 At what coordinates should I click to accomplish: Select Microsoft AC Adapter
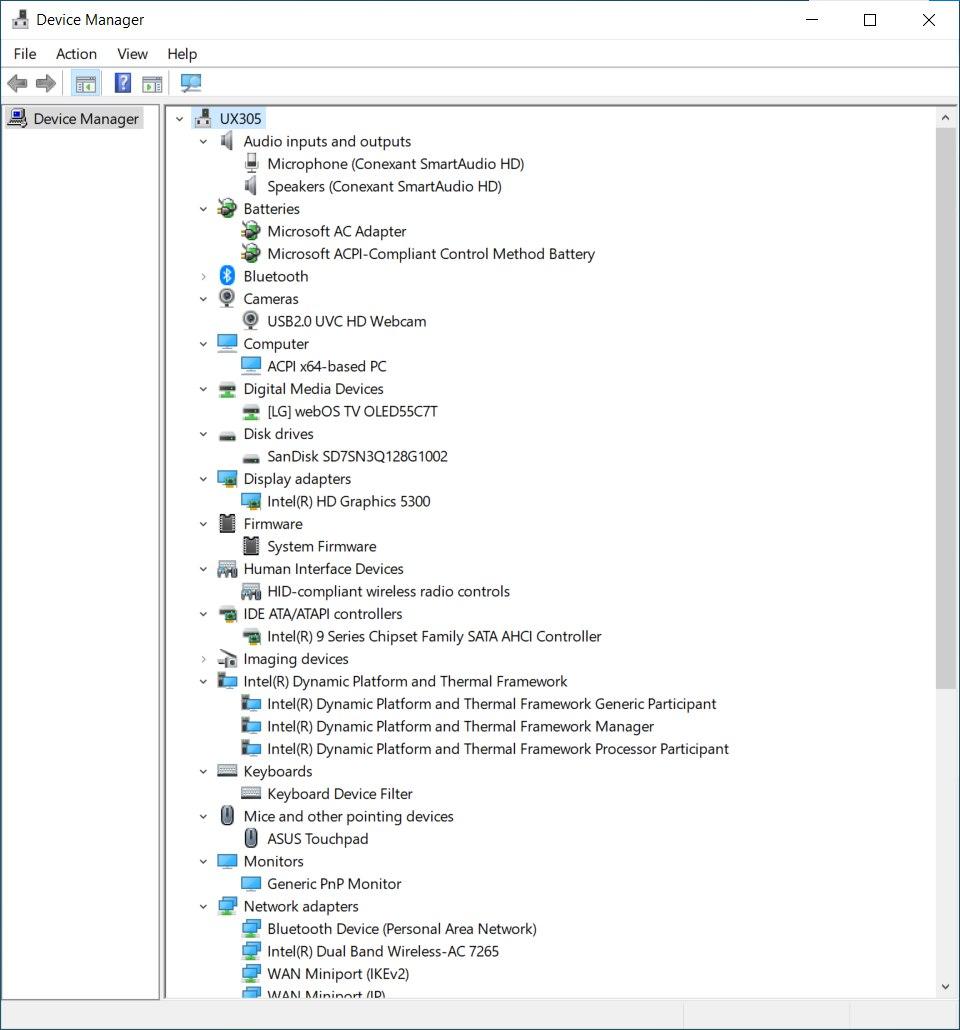[336, 231]
